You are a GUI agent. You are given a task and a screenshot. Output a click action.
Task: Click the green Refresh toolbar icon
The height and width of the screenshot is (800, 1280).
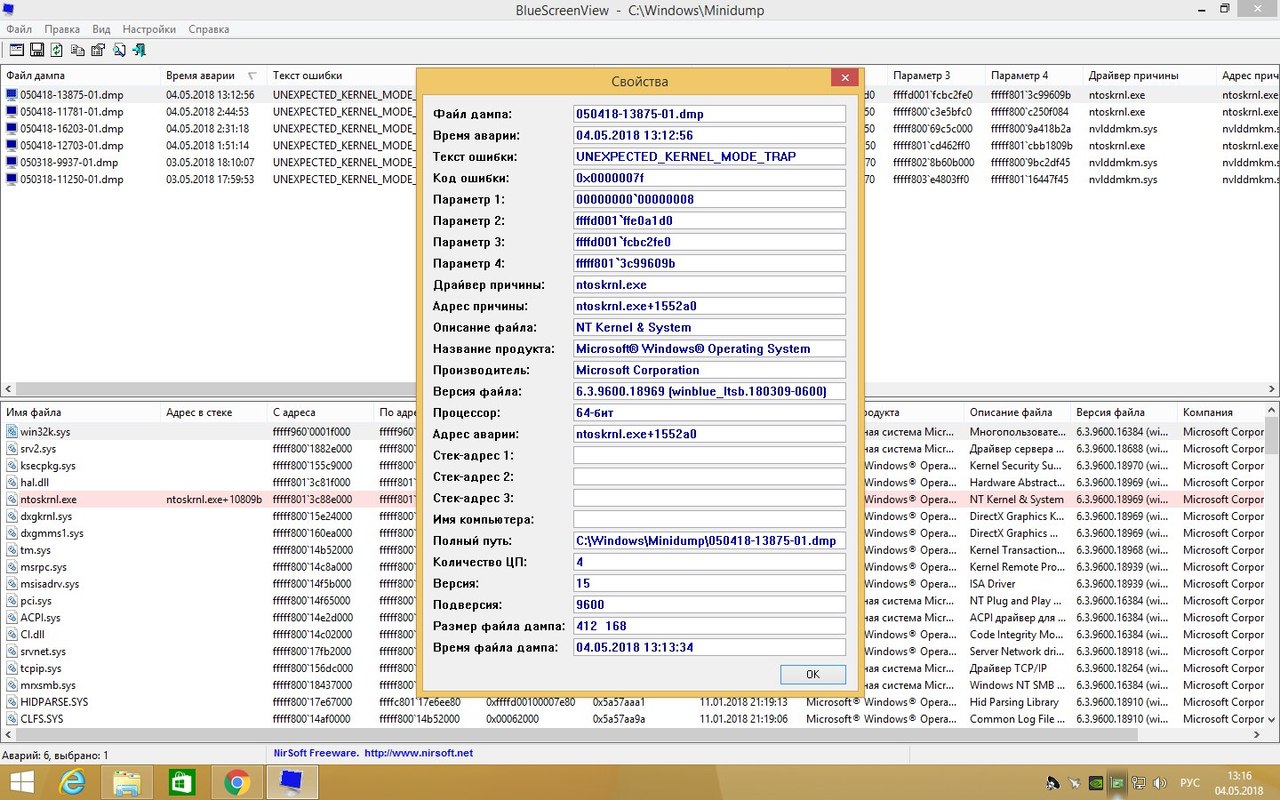click(x=57, y=50)
